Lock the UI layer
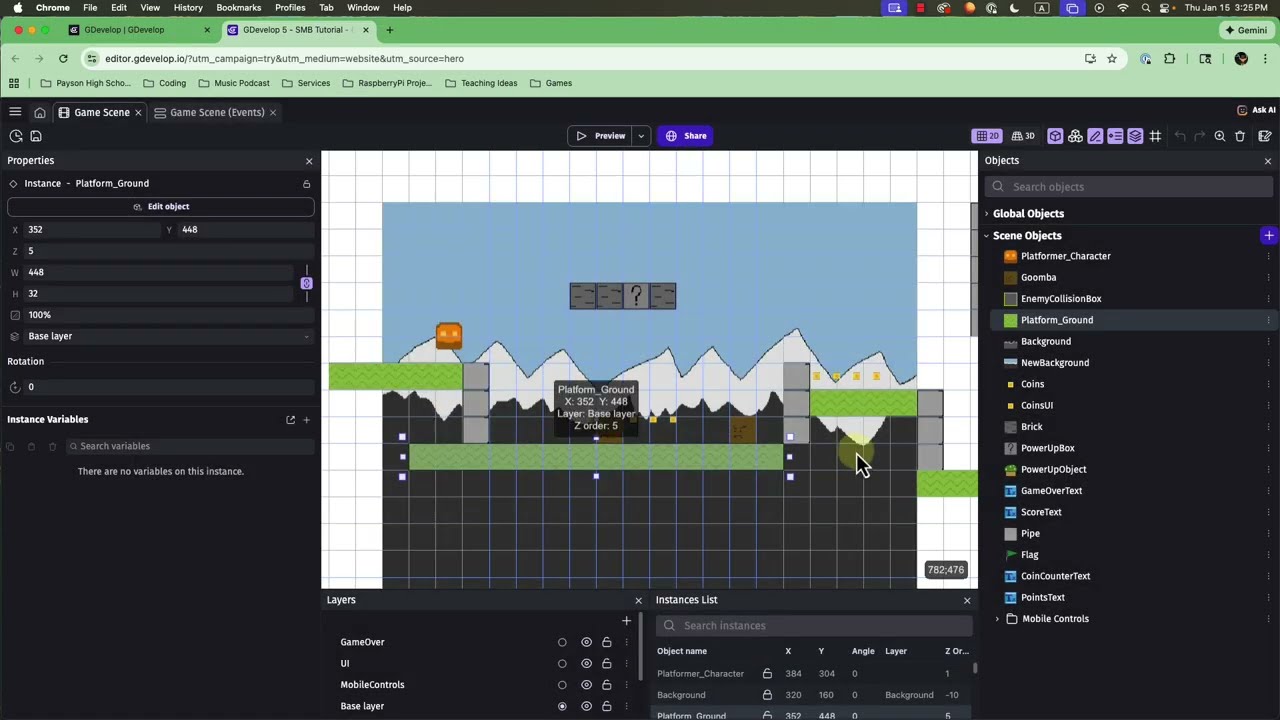 [606, 664]
